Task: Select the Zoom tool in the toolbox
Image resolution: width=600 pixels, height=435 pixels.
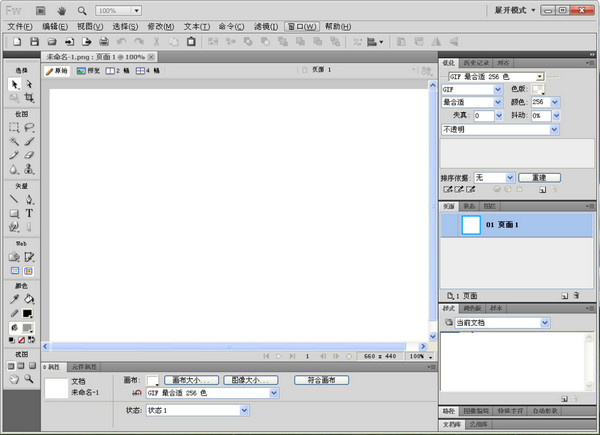Action: pyautogui.click(x=29, y=380)
